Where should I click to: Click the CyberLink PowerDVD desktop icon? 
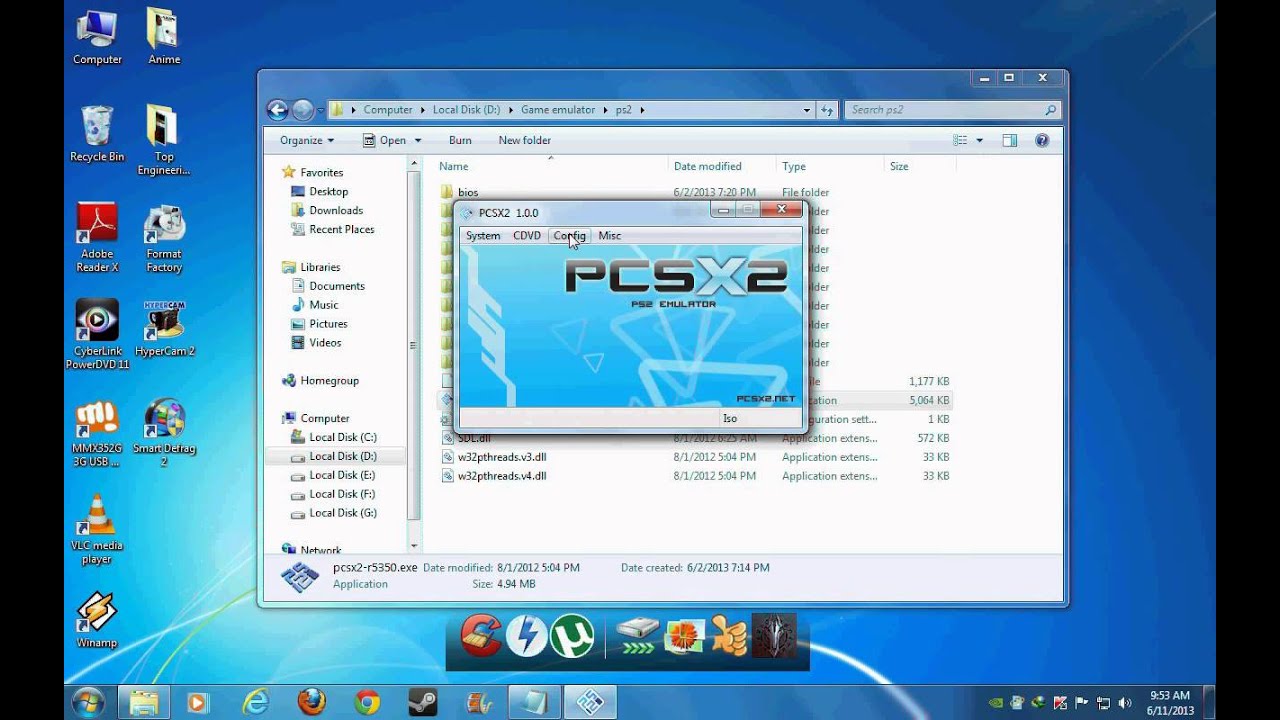tap(97, 335)
